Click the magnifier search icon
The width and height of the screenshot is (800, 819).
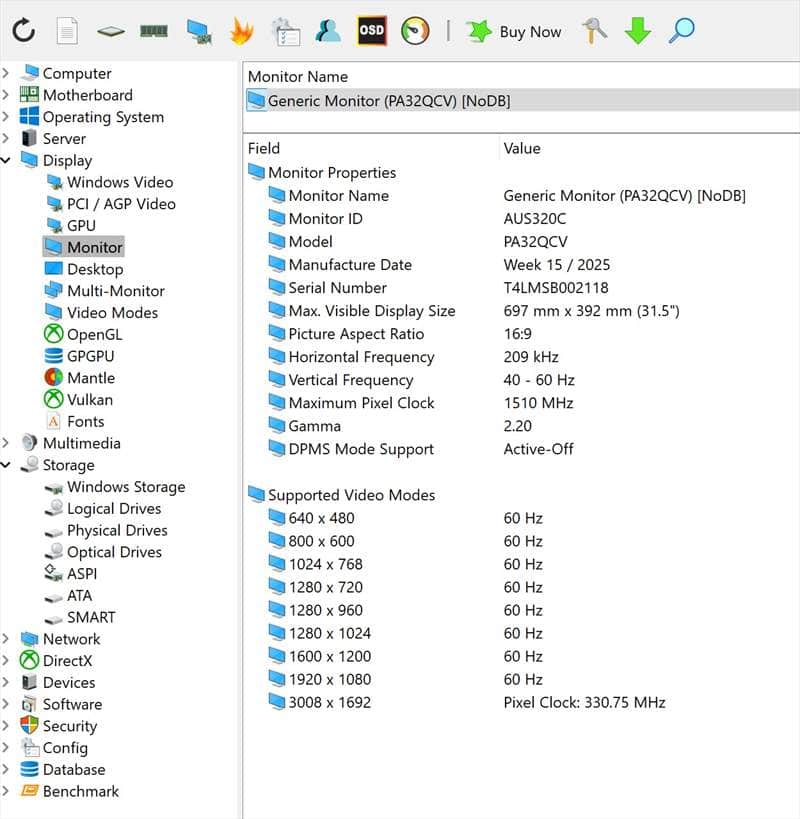tap(682, 31)
